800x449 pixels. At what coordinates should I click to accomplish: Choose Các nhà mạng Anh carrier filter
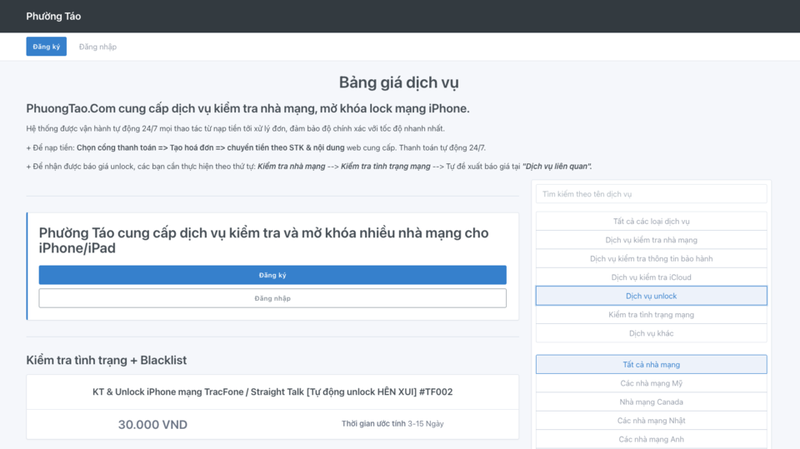(x=651, y=439)
